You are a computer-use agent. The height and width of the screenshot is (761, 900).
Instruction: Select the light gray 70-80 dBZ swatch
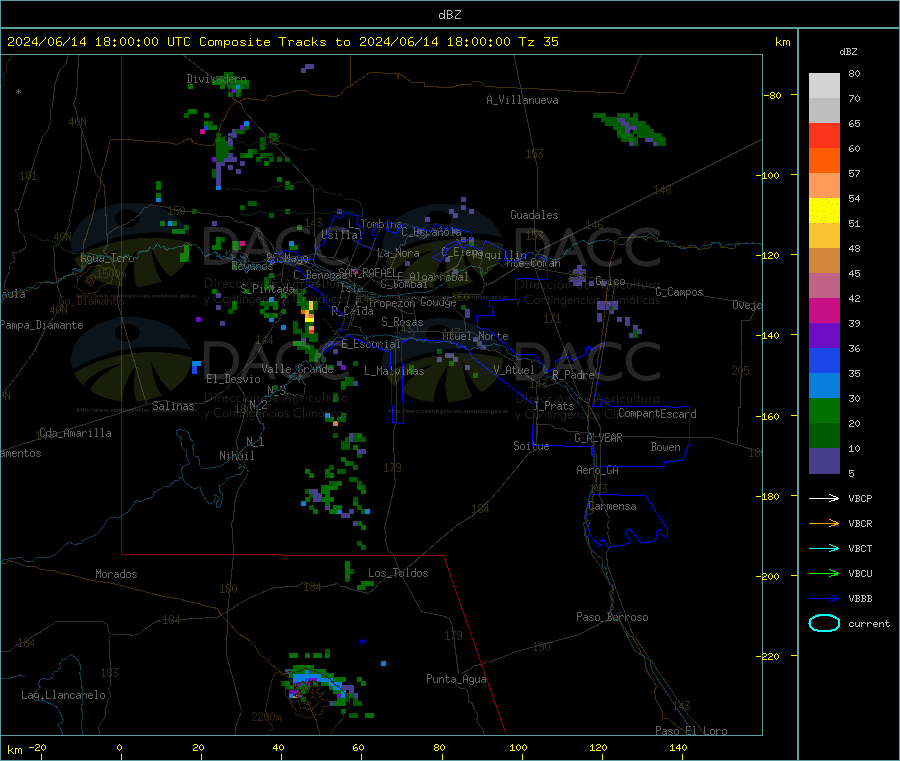(x=824, y=86)
